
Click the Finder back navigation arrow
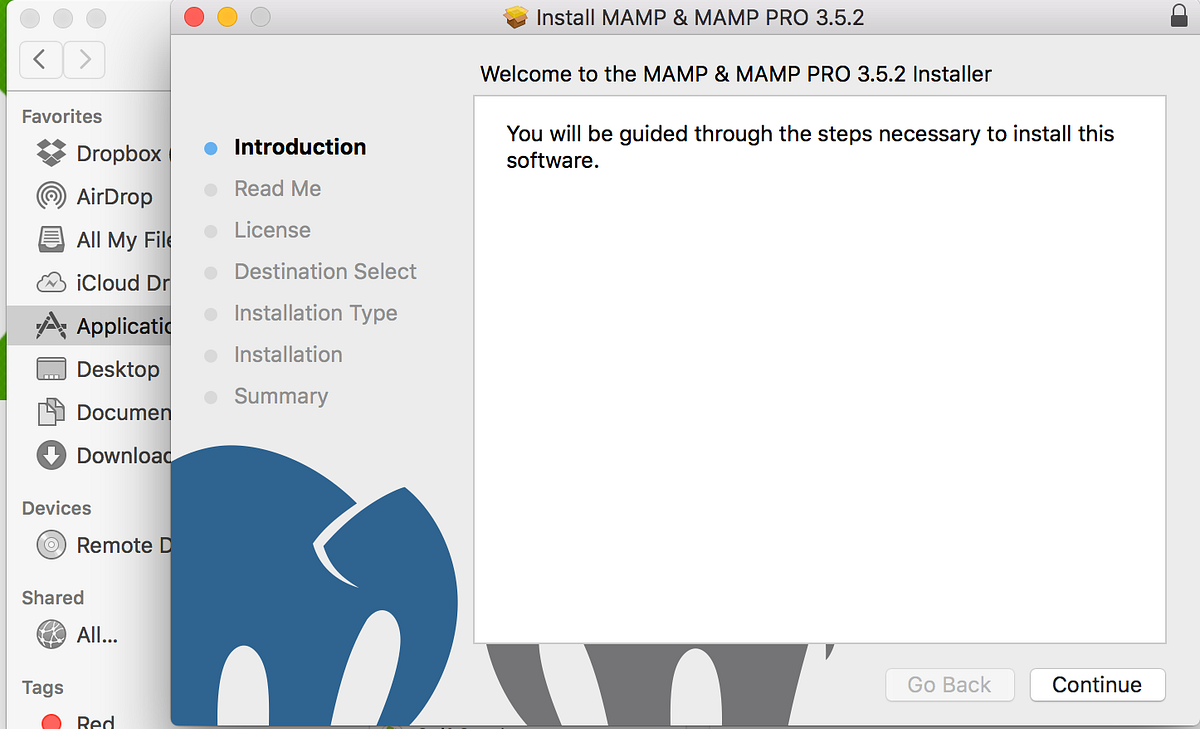coord(40,60)
